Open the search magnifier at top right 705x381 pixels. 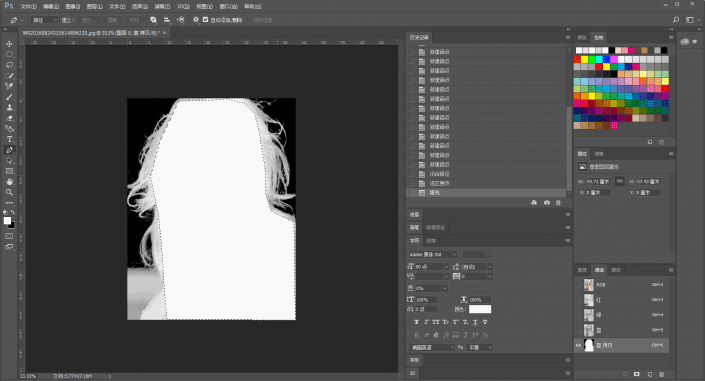click(676, 20)
